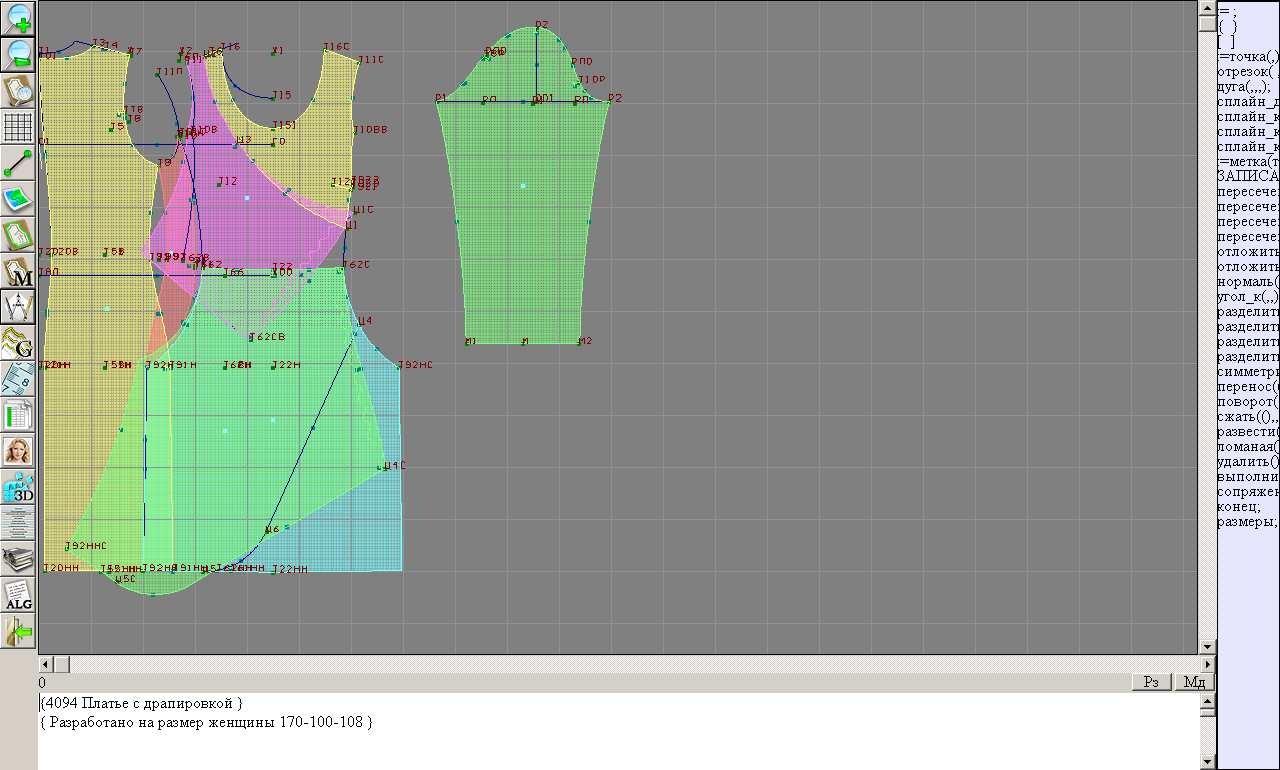Open the stacked books library icon
1280x770 pixels.
tap(19, 559)
